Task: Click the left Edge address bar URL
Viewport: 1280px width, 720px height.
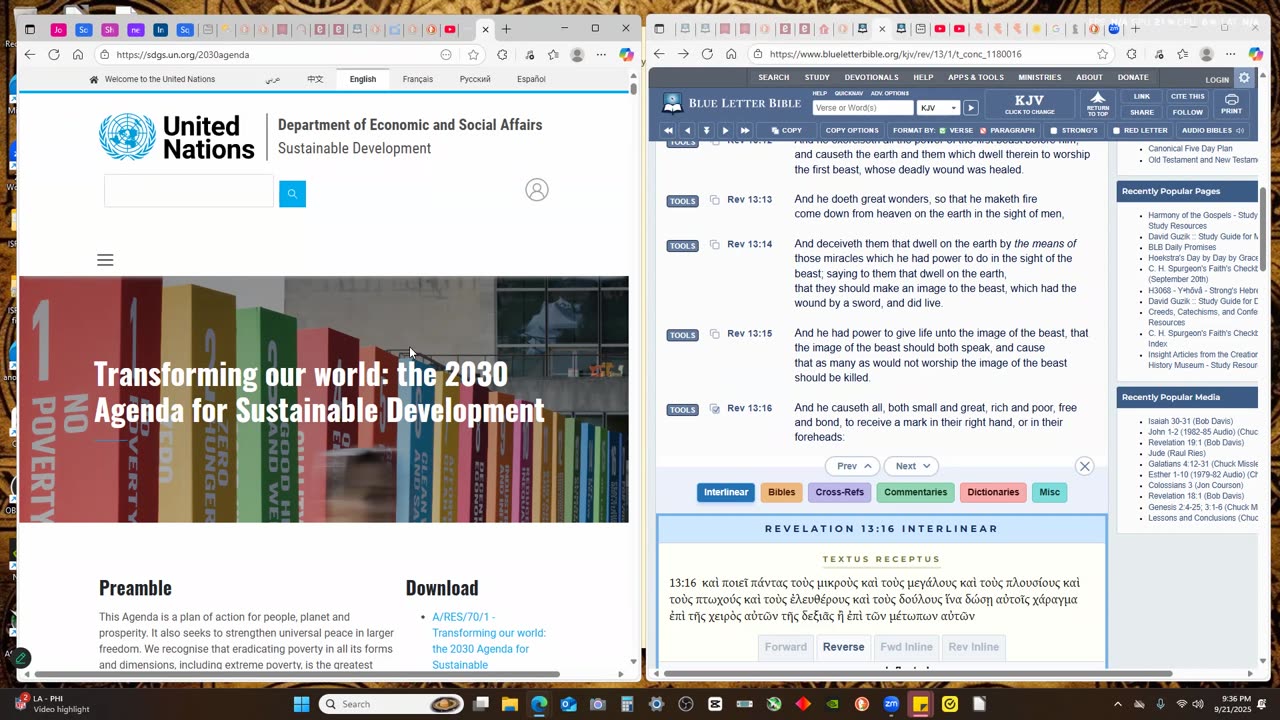Action: 182,55
